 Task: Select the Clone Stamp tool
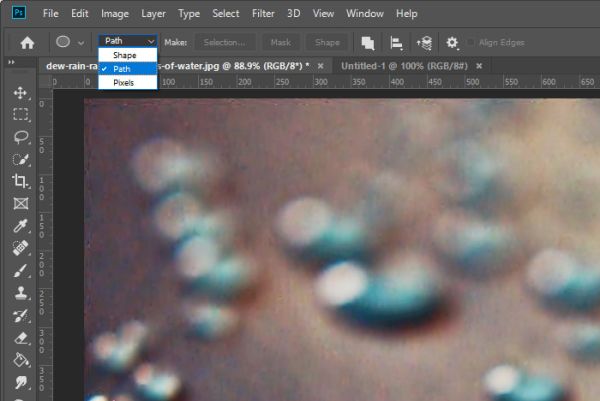pyautogui.click(x=20, y=293)
